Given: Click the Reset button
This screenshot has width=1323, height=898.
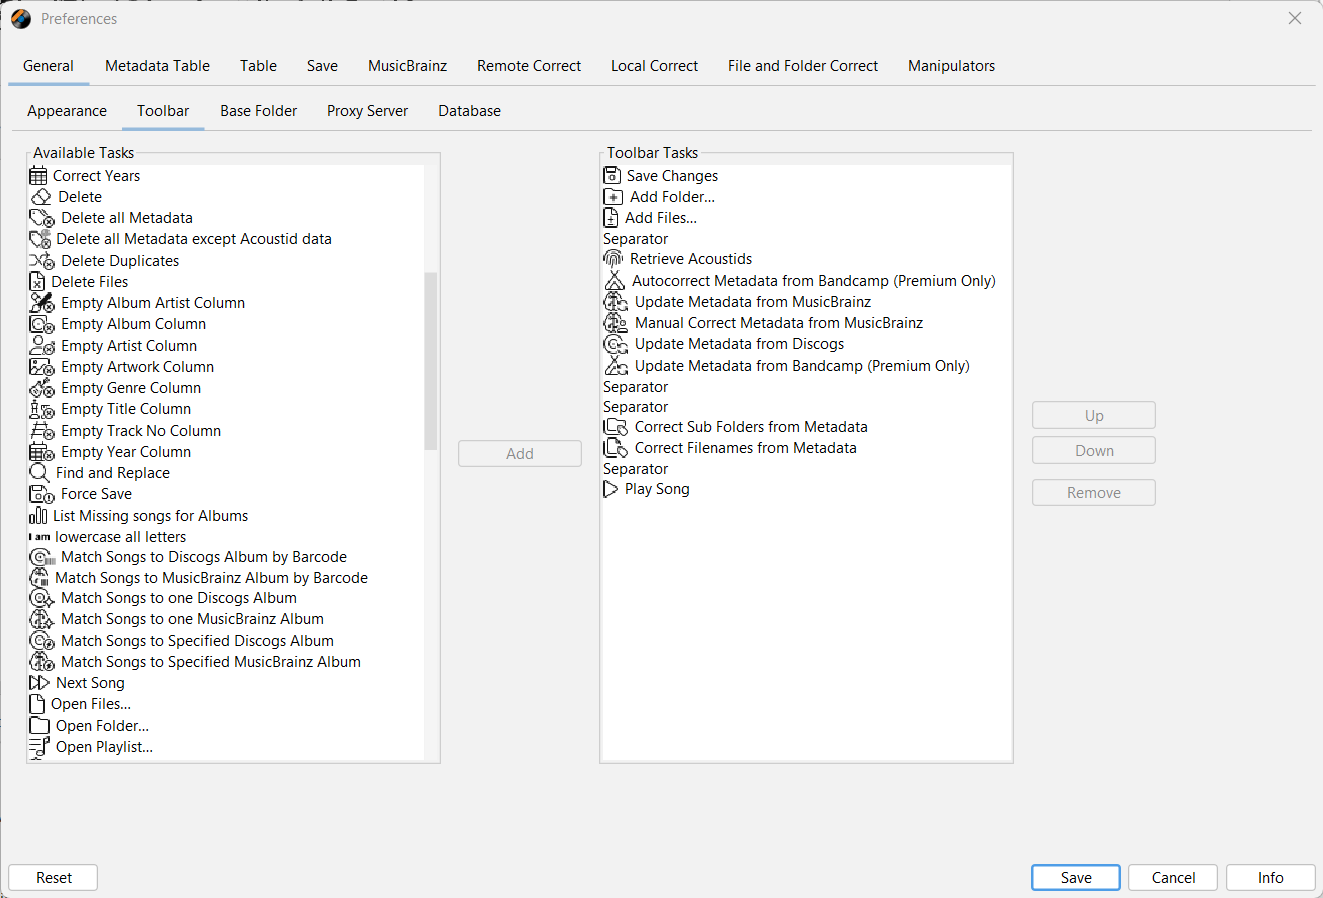Looking at the screenshot, I should [54, 878].
